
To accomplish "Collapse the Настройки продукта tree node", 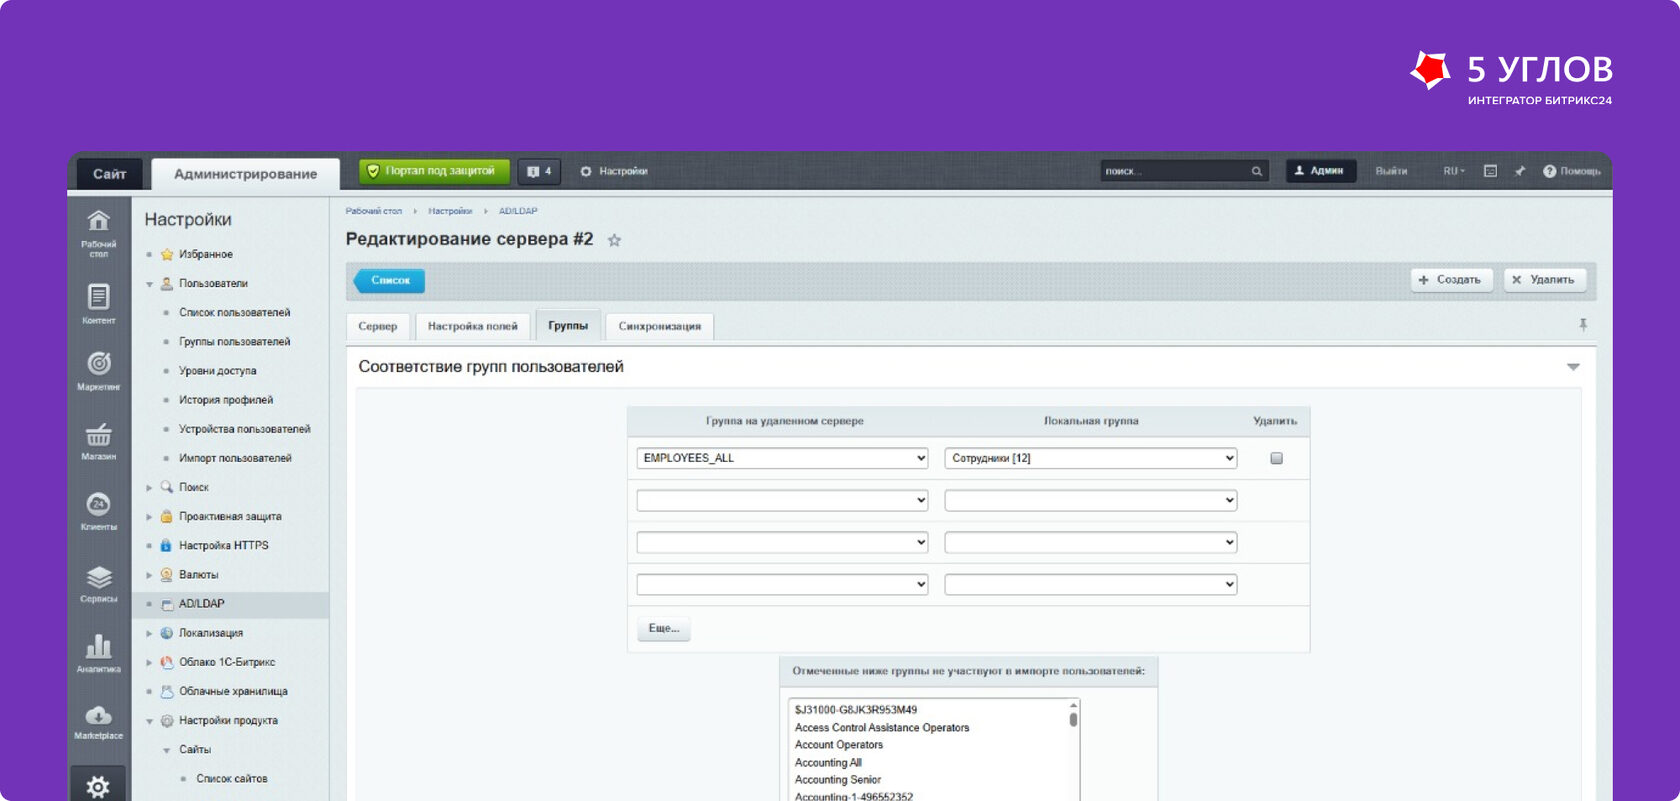I will pos(149,721).
